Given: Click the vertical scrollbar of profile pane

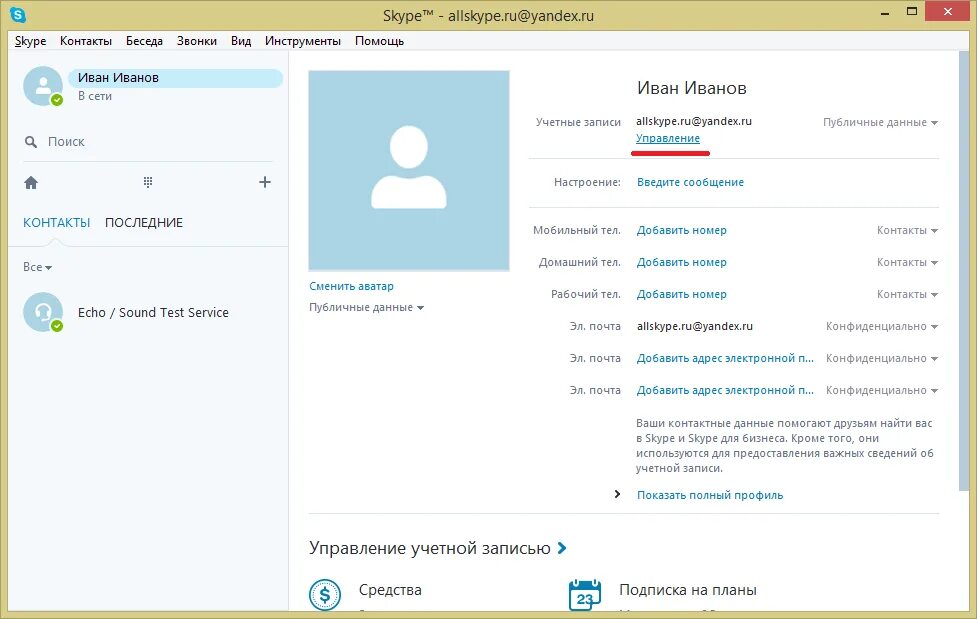Looking at the screenshot, I should [x=965, y=271].
